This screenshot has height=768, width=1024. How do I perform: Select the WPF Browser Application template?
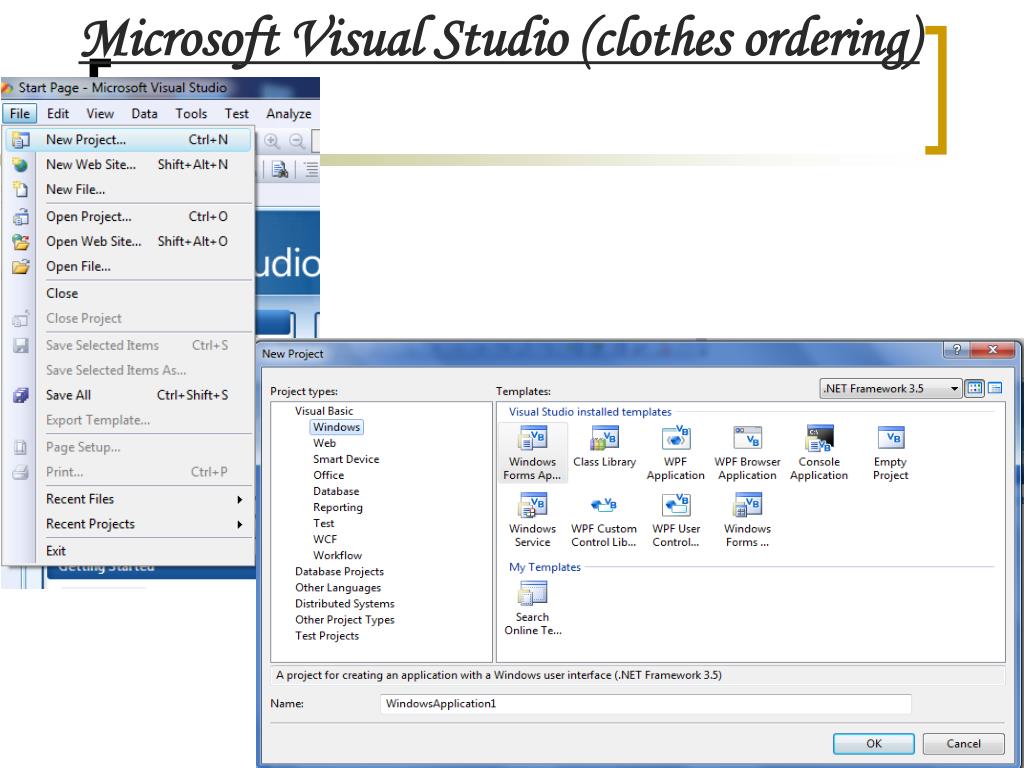tap(747, 453)
